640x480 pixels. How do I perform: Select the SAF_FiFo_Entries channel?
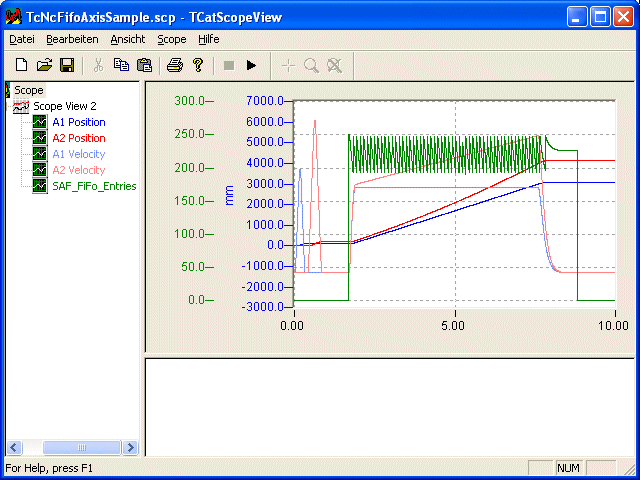94,186
